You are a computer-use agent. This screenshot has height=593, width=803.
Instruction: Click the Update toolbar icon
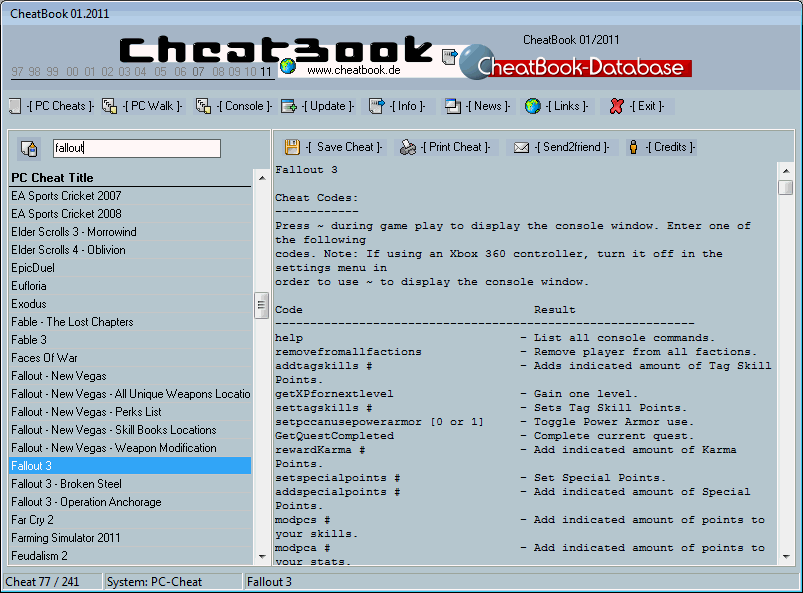click(x=289, y=106)
